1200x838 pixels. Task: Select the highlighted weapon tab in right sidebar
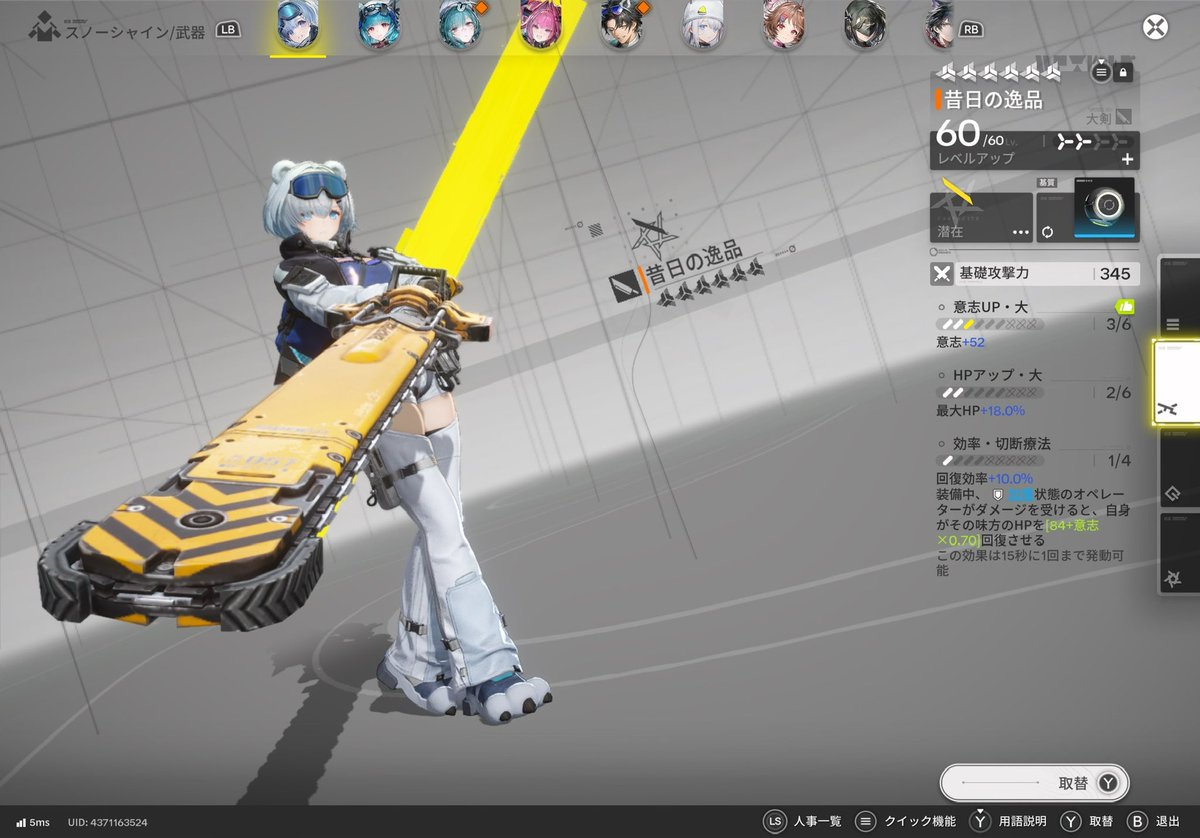coord(1176,385)
